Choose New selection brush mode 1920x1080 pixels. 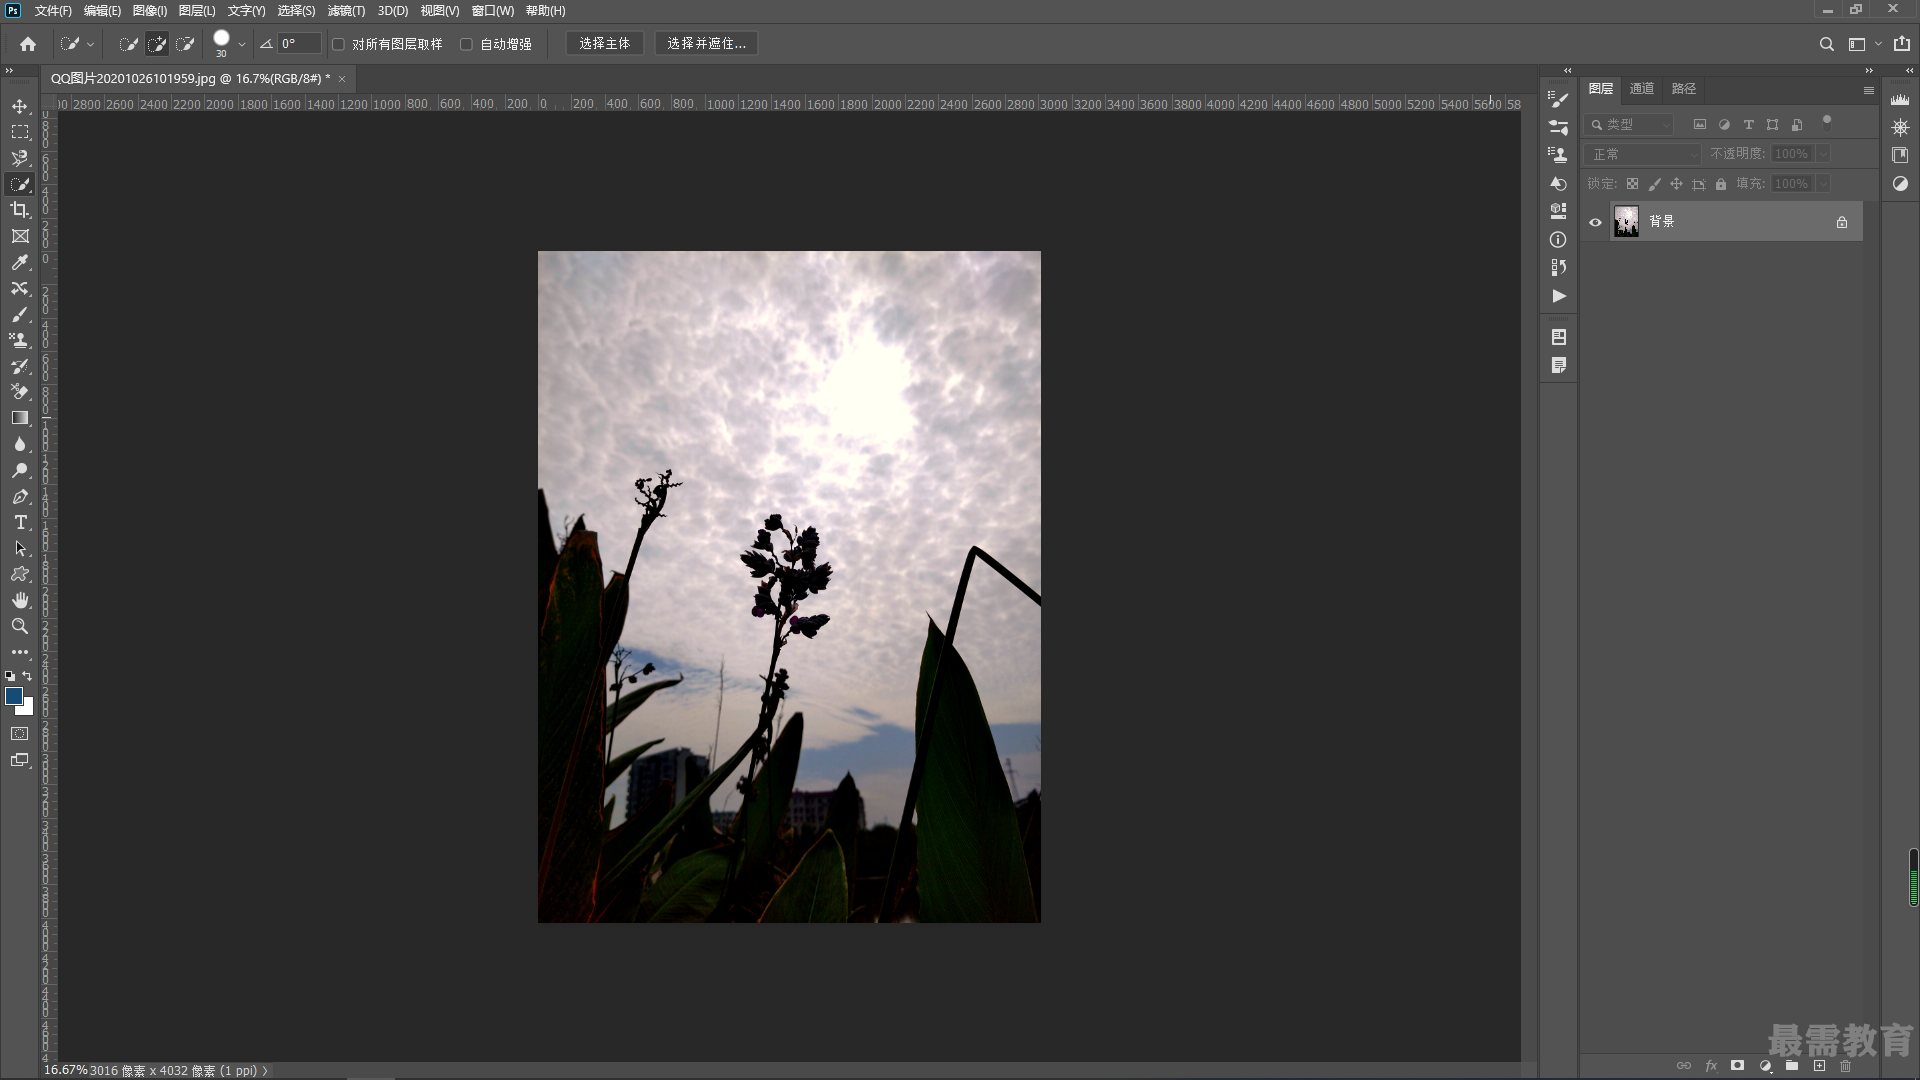(x=129, y=44)
